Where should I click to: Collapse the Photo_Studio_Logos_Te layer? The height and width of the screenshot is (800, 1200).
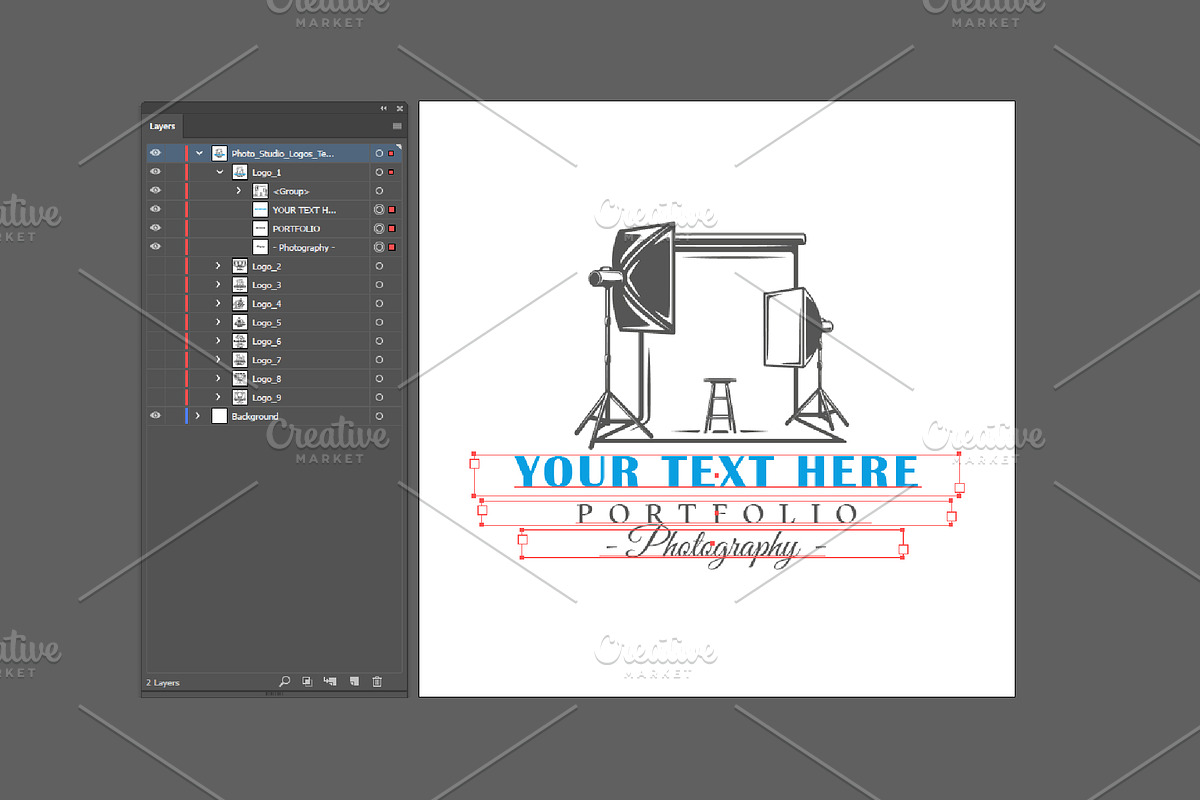[x=199, y=154]
